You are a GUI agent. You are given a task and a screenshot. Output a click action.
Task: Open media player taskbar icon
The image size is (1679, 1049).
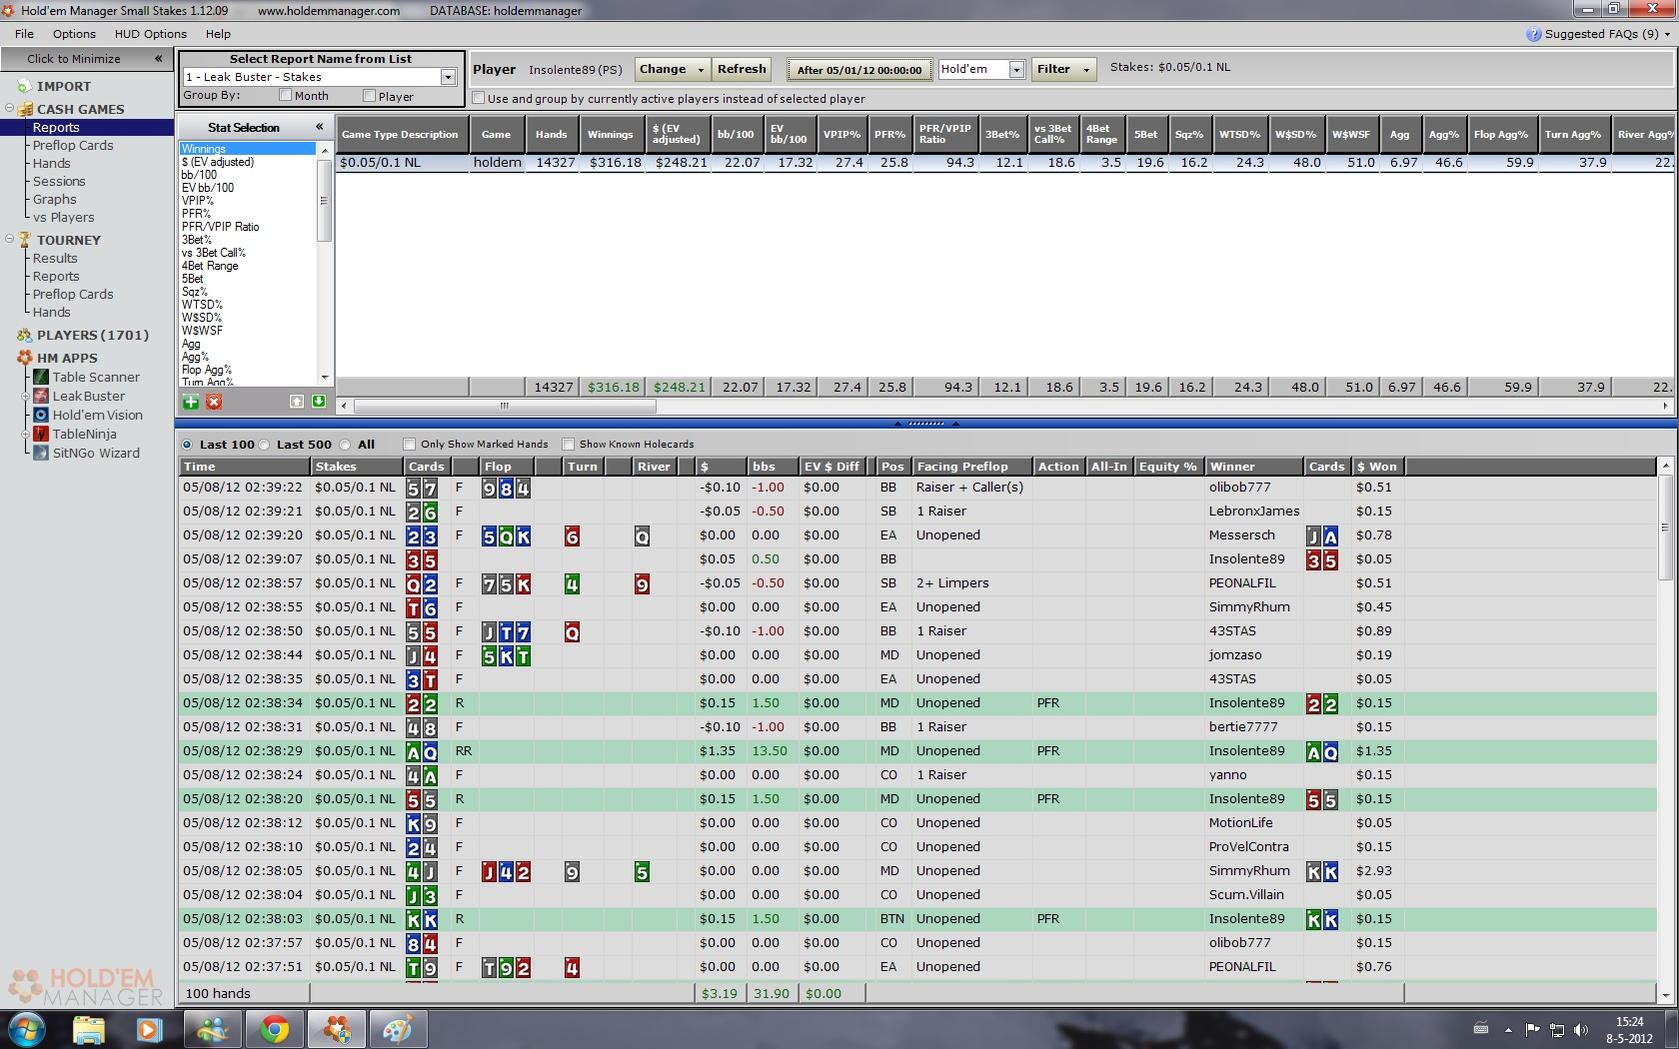tap(149, 1029)
